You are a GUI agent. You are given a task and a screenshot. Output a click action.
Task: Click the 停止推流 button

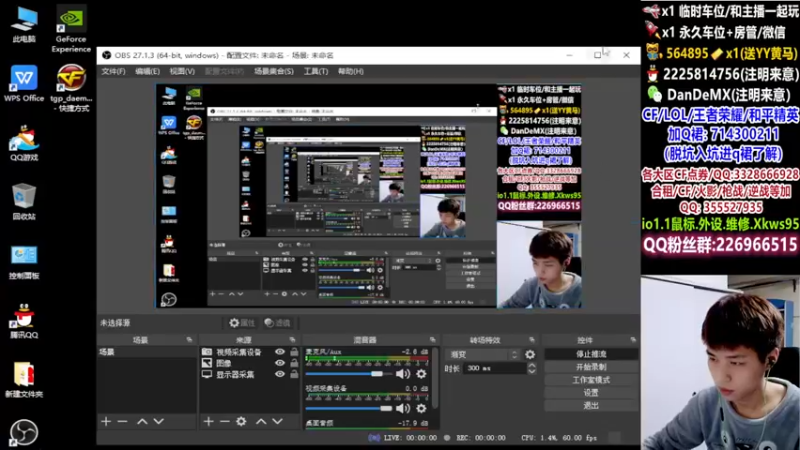point(591,354)
